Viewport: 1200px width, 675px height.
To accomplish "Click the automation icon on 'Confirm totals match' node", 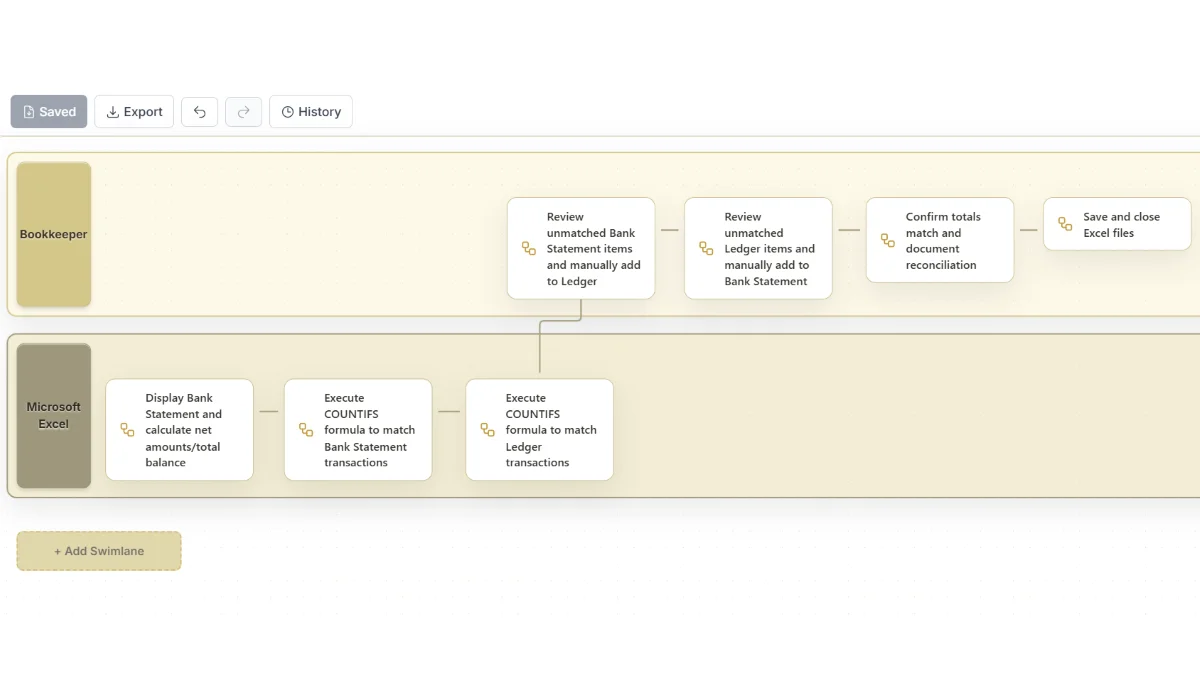I will click(886, 240).
